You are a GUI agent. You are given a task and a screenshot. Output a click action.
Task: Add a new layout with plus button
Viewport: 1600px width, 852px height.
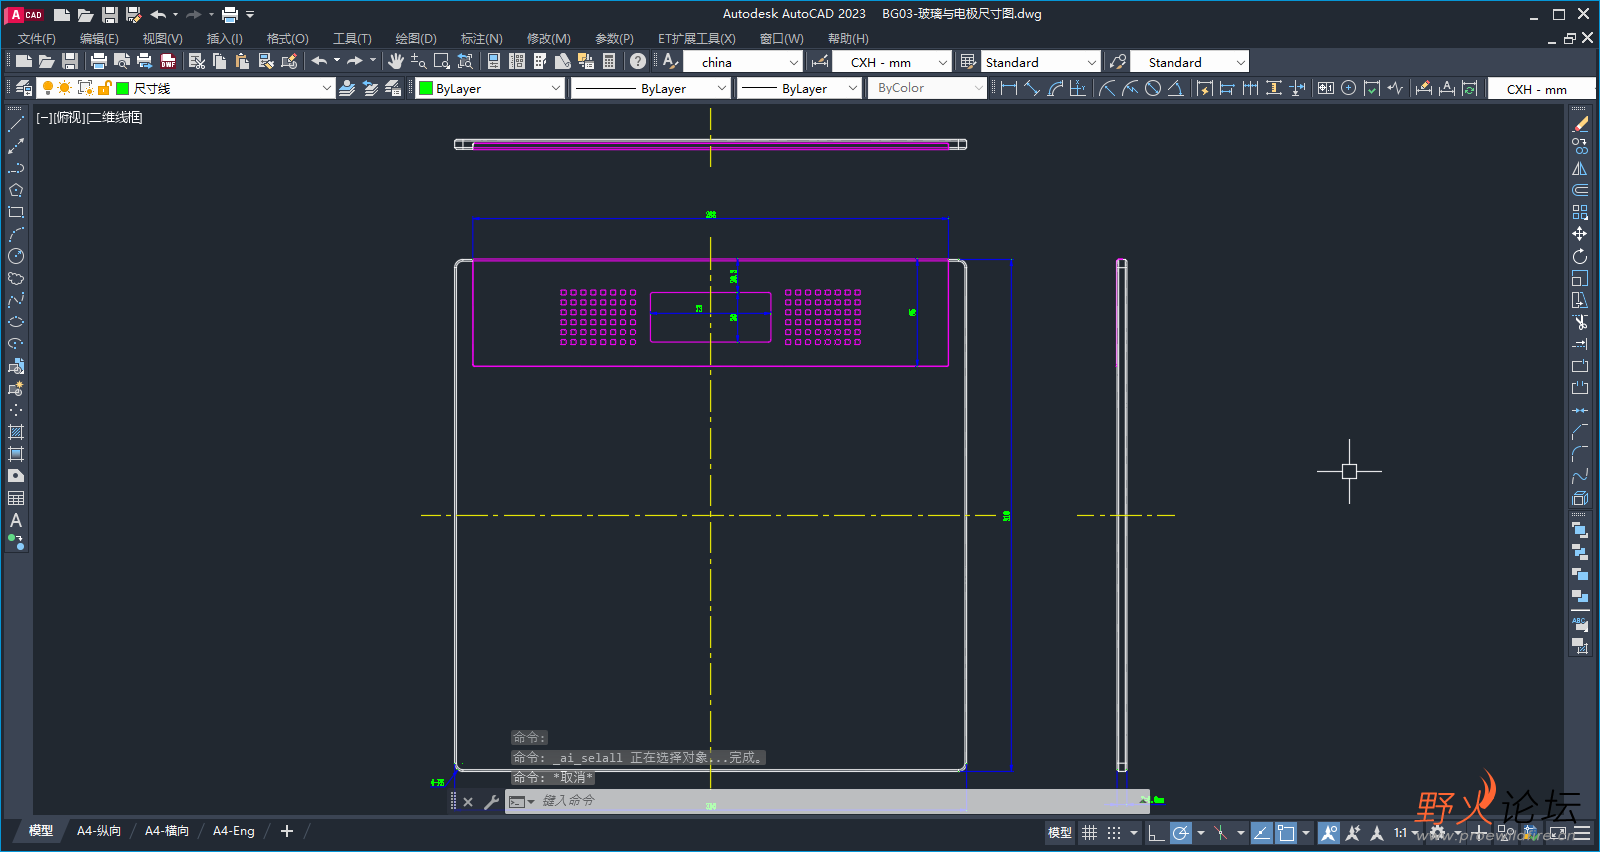(287, 831)
